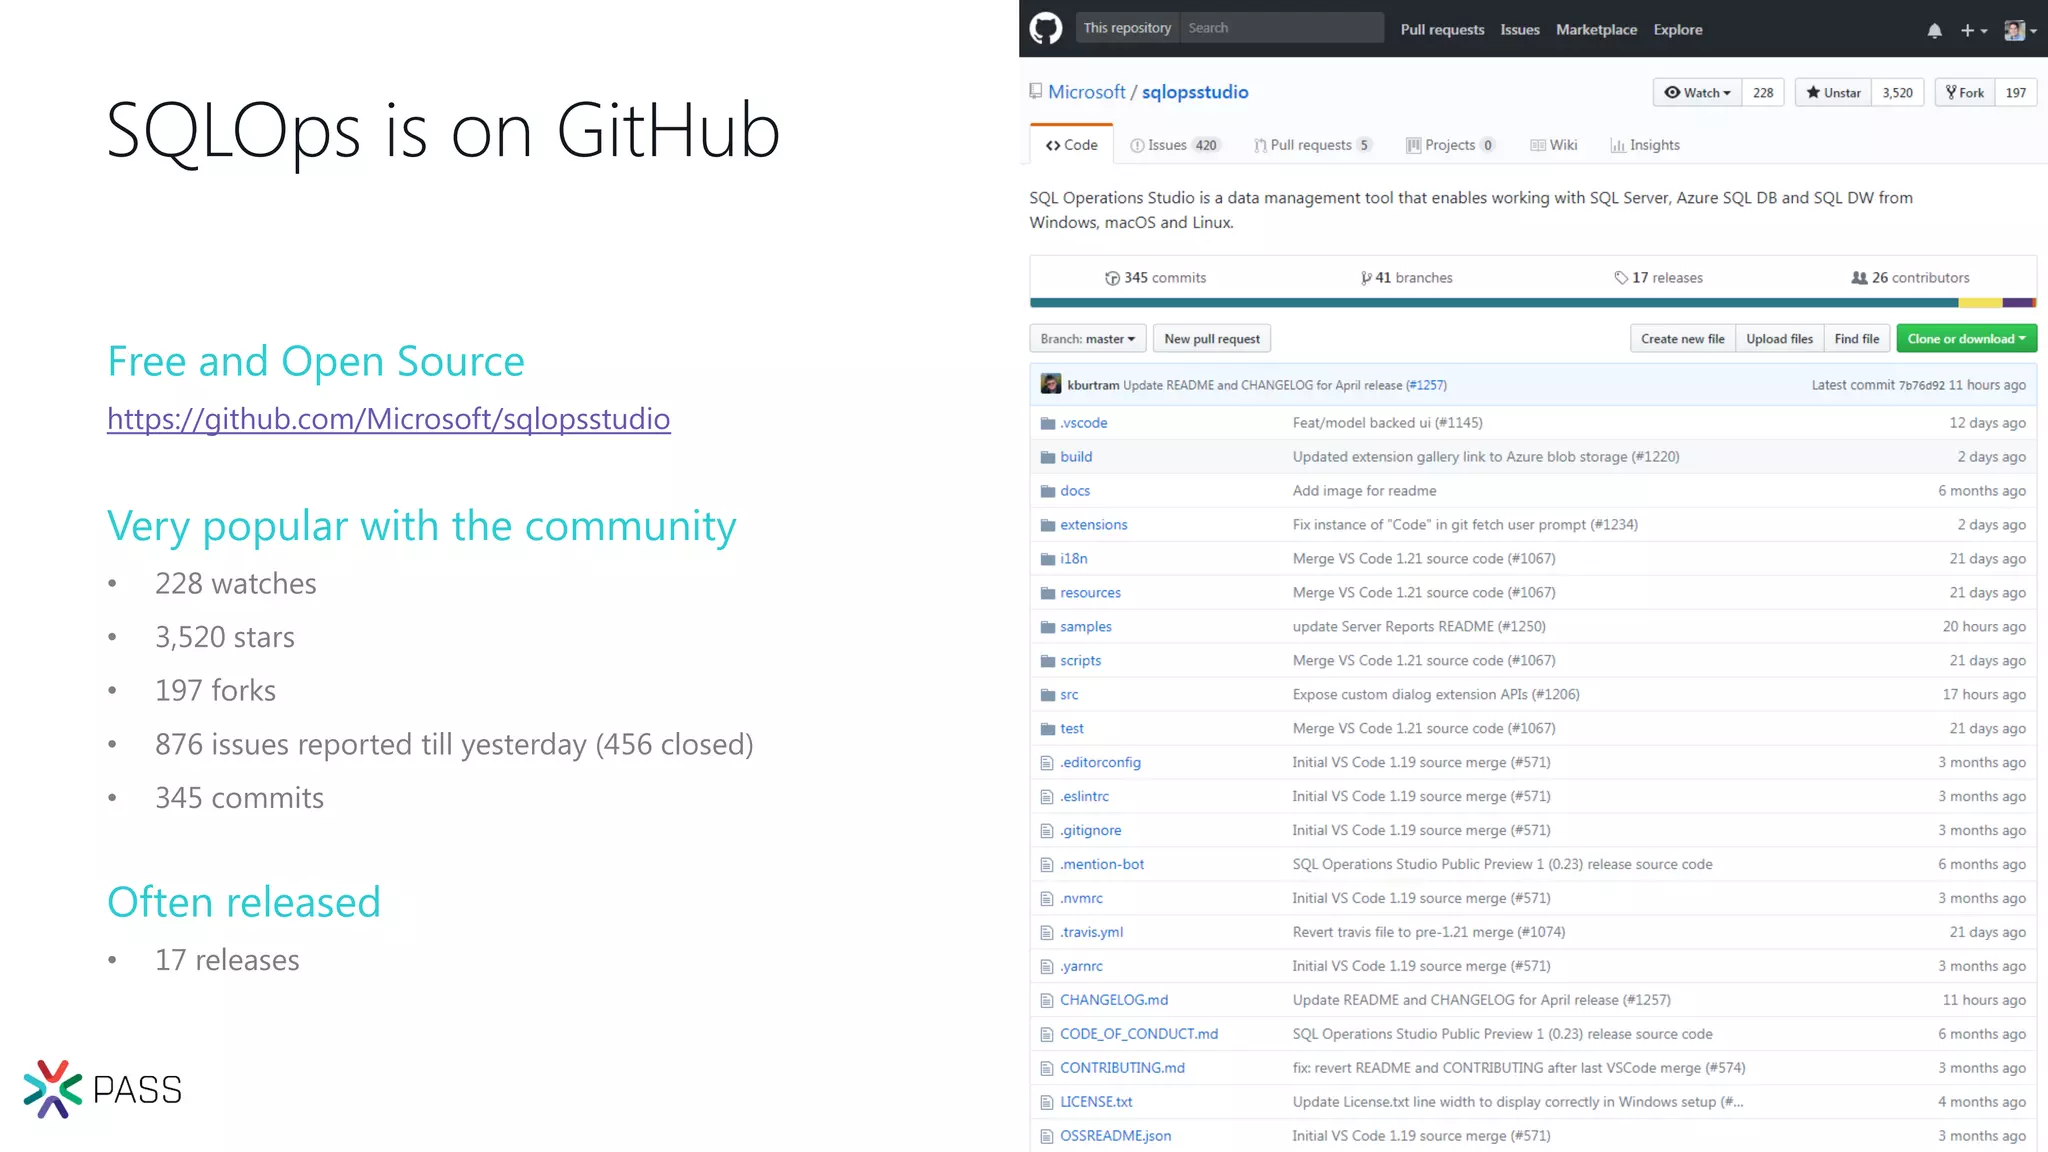Image resolution: width=2048 pixels, height=1152 pixels.
Task: Open the plus create-new menu
Action: (x=1973, y=31)
